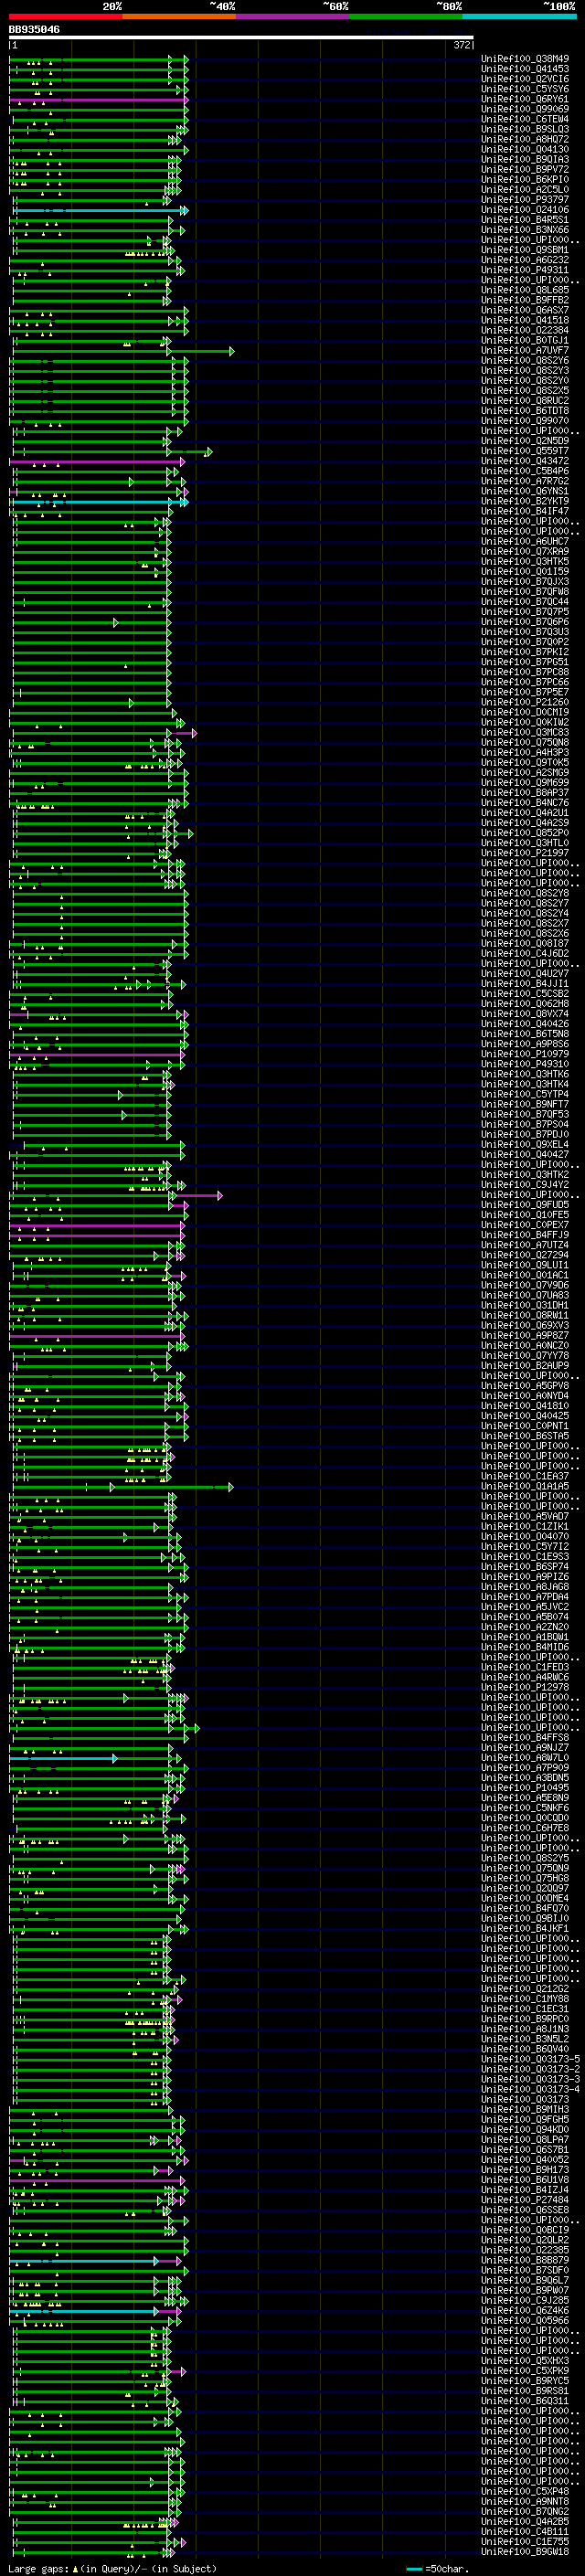585x2576 pixels.
Task: Select hit UniRef100_Q2VCI6
Action: (x=525, y=79)
